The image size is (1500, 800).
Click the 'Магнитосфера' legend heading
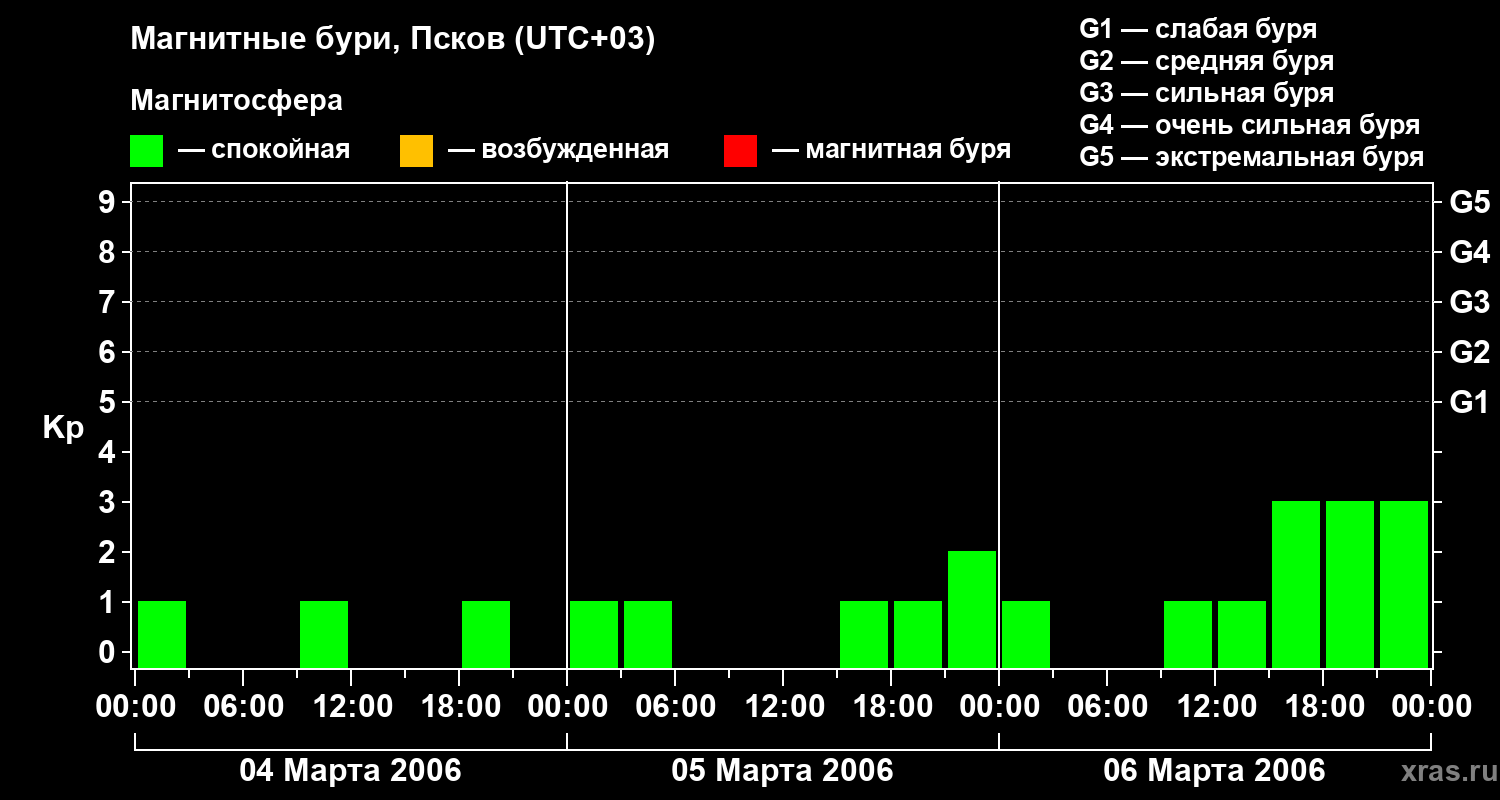coord(237,101)
